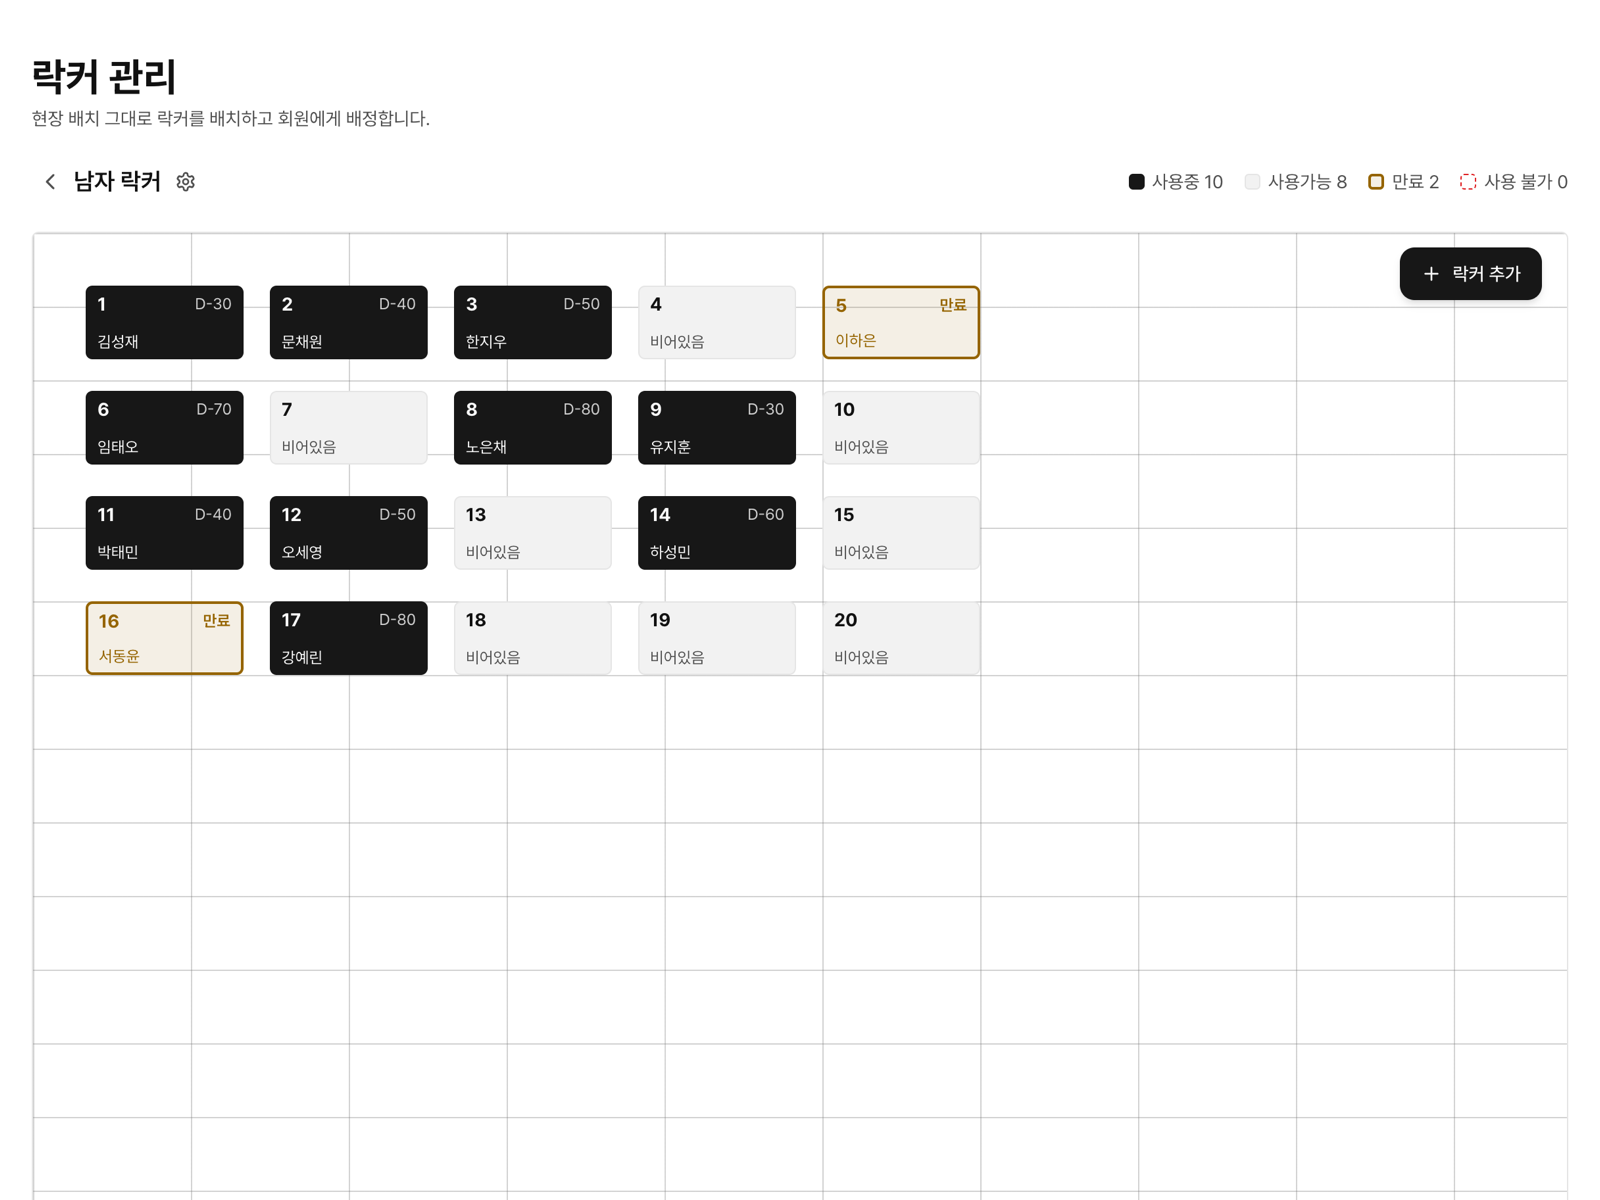Select locker 1 assigned to 김성재
Viewport: 1600px width, 1200px height.
click(x=165, y=323)
